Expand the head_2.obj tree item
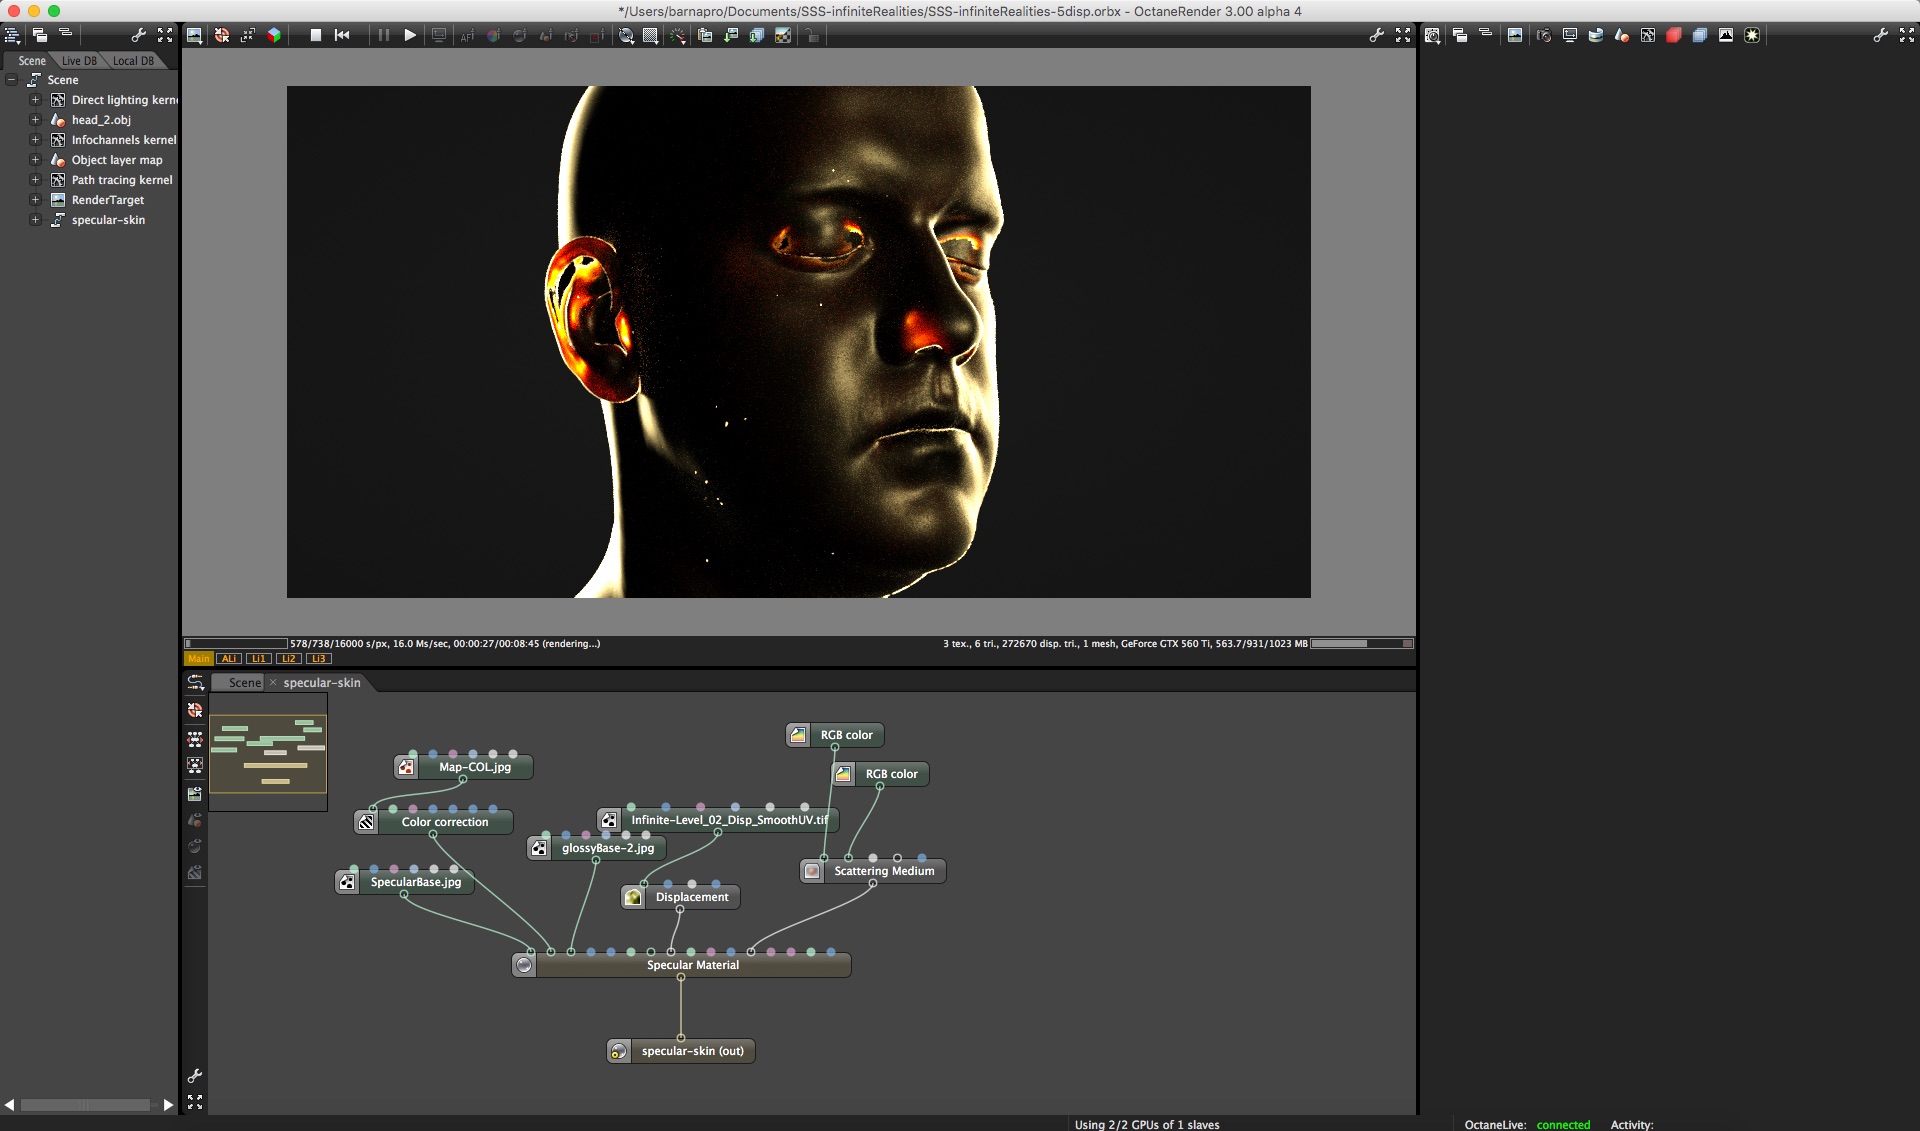The width and height of the screenshot is (1920, 1131). coord(35,120)
